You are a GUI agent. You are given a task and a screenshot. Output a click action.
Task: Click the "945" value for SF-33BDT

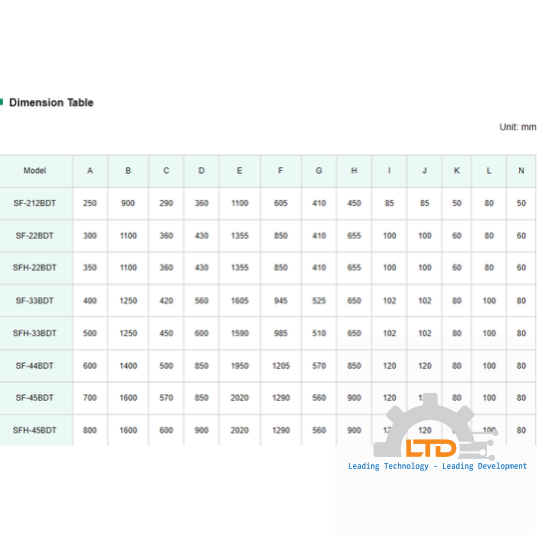tap(281, 301)
